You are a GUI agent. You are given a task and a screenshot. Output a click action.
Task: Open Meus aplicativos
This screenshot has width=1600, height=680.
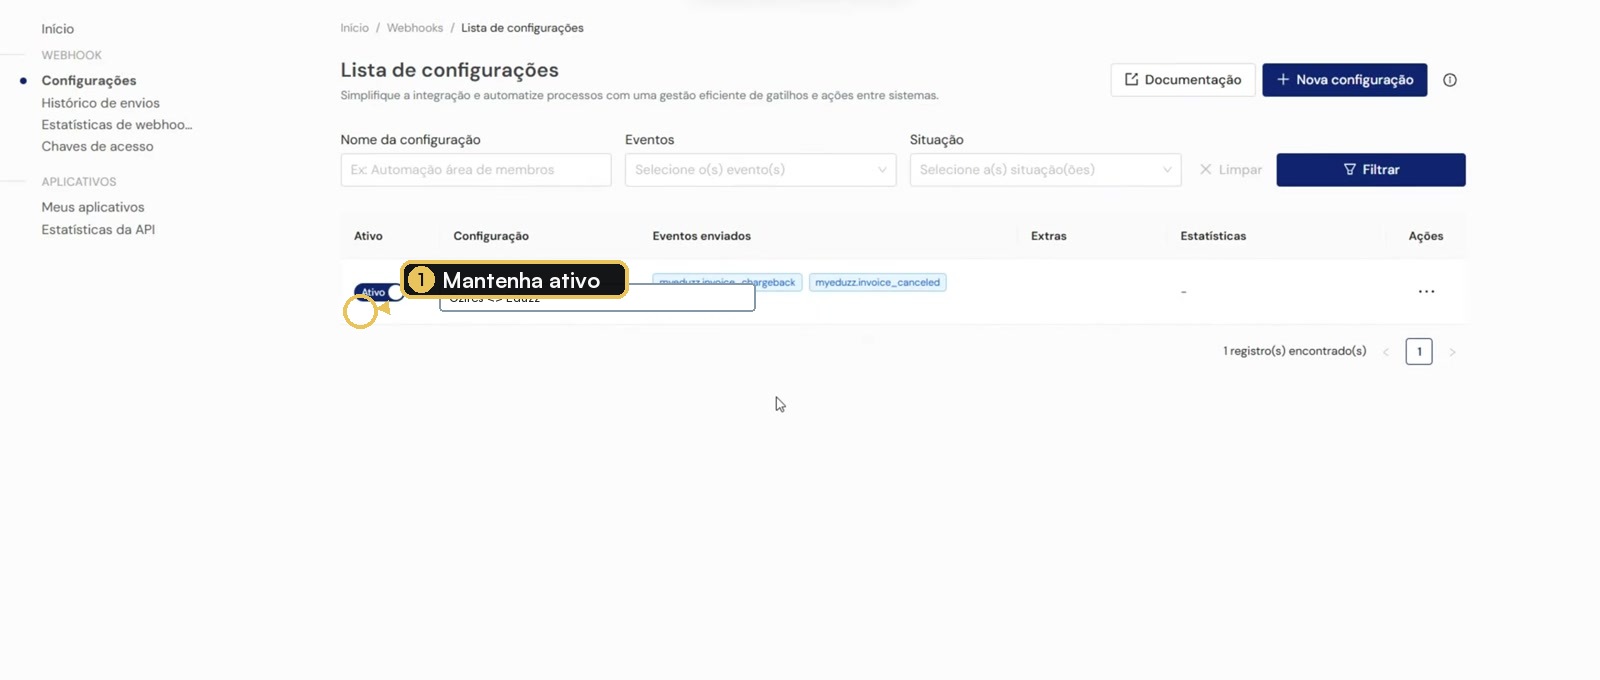(x=93, y=207)
